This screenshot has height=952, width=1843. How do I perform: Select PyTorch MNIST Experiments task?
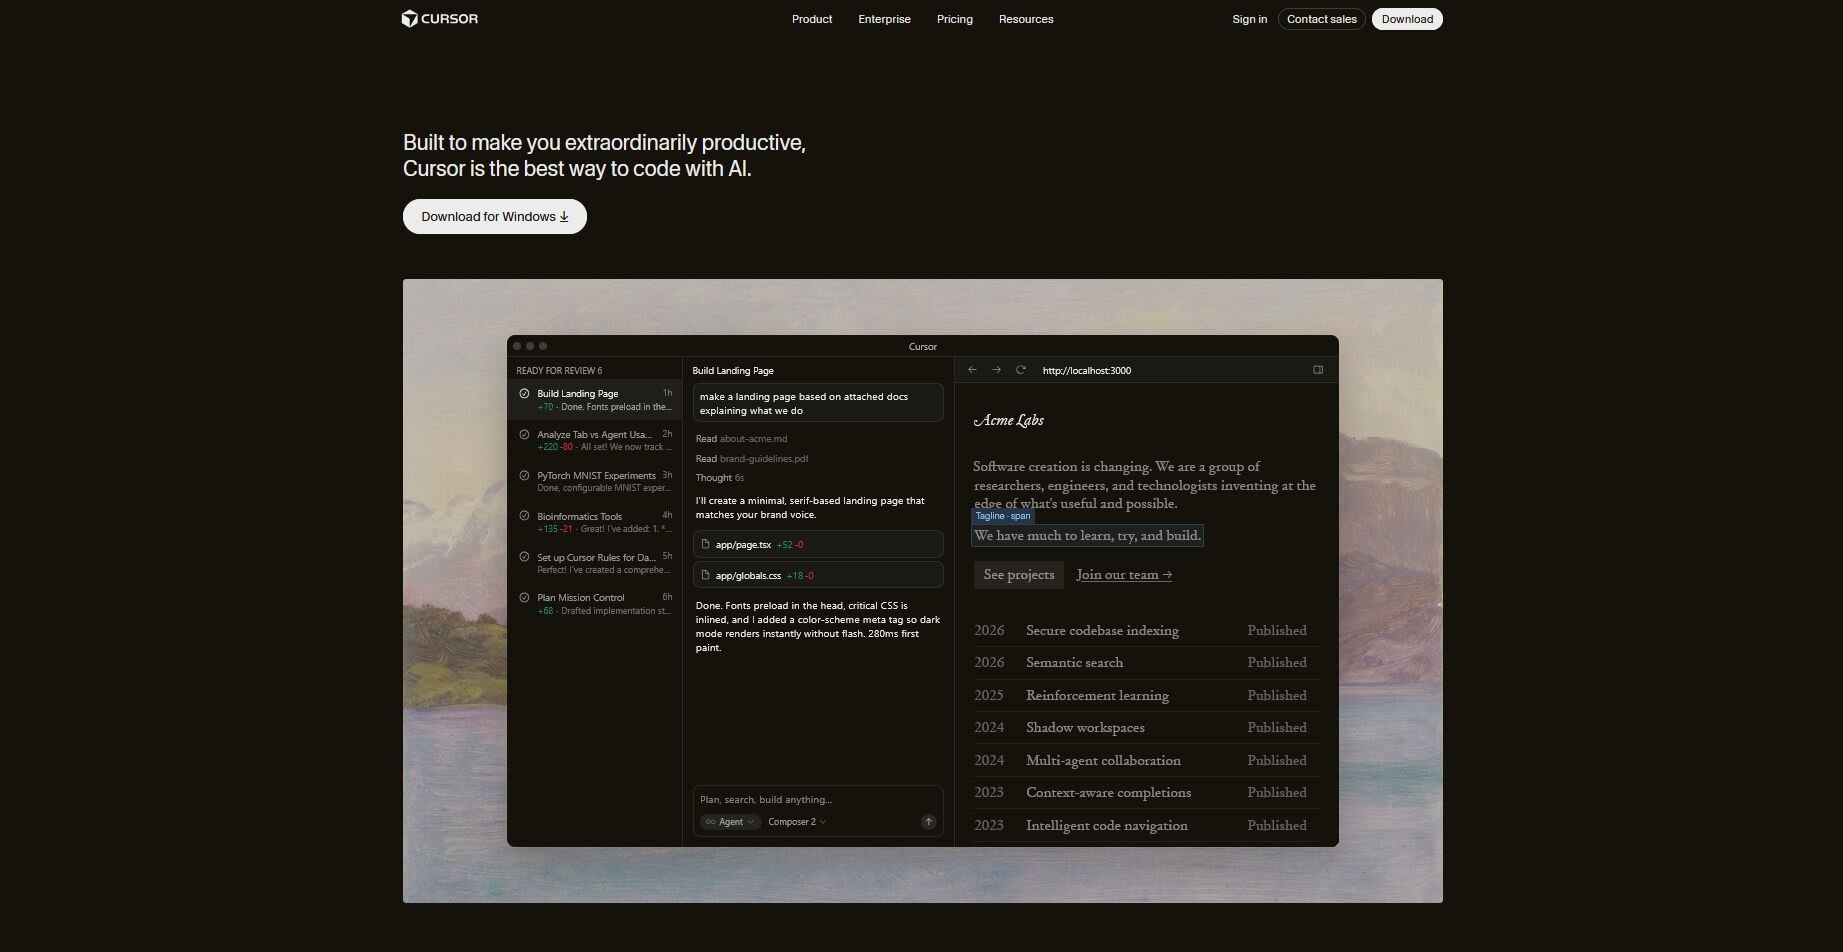pos(594,482)
